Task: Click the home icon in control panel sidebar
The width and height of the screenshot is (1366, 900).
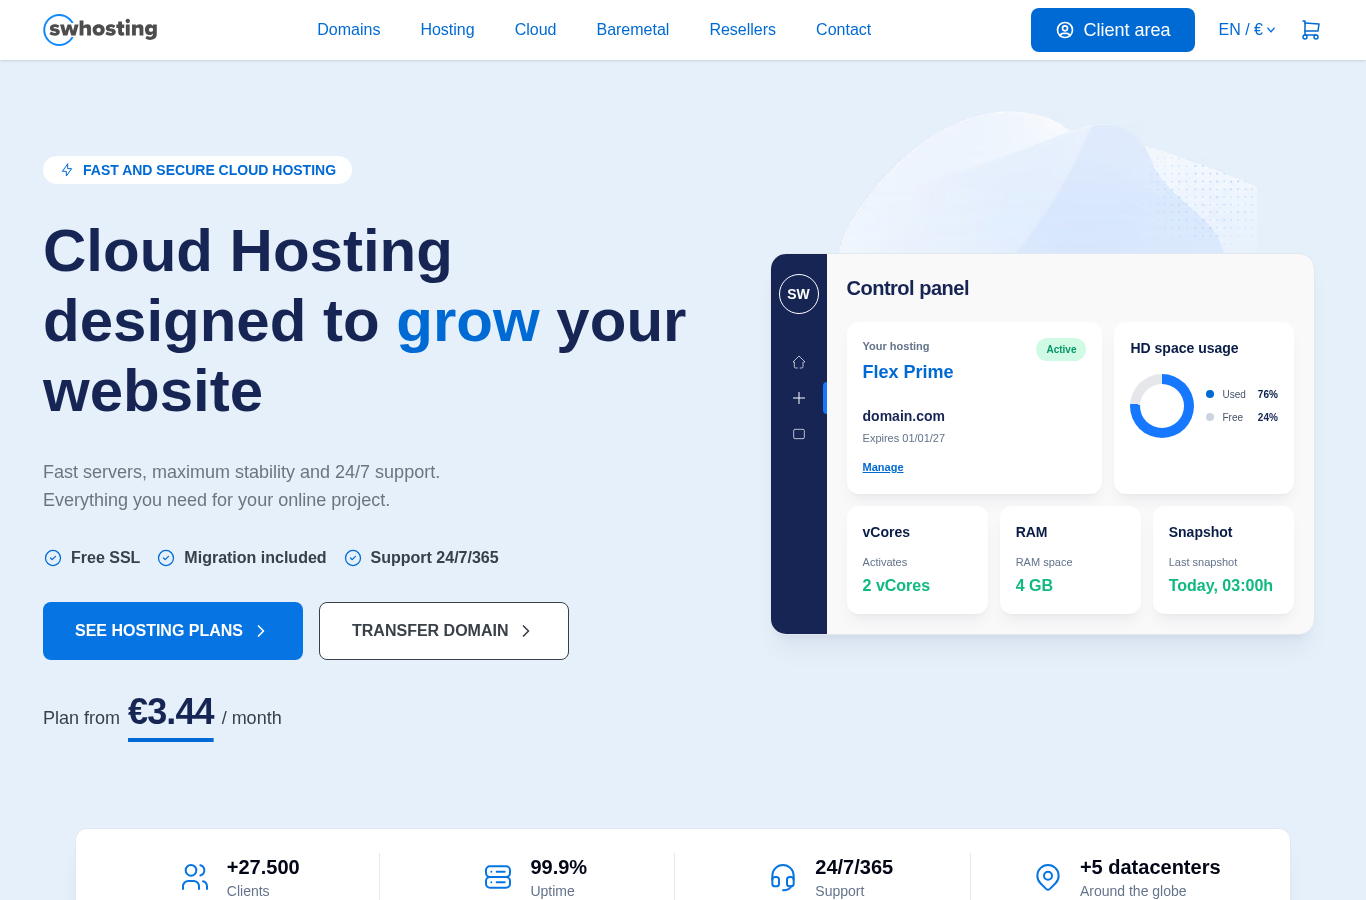Action: pyautogui.click(x=799, y=362)
